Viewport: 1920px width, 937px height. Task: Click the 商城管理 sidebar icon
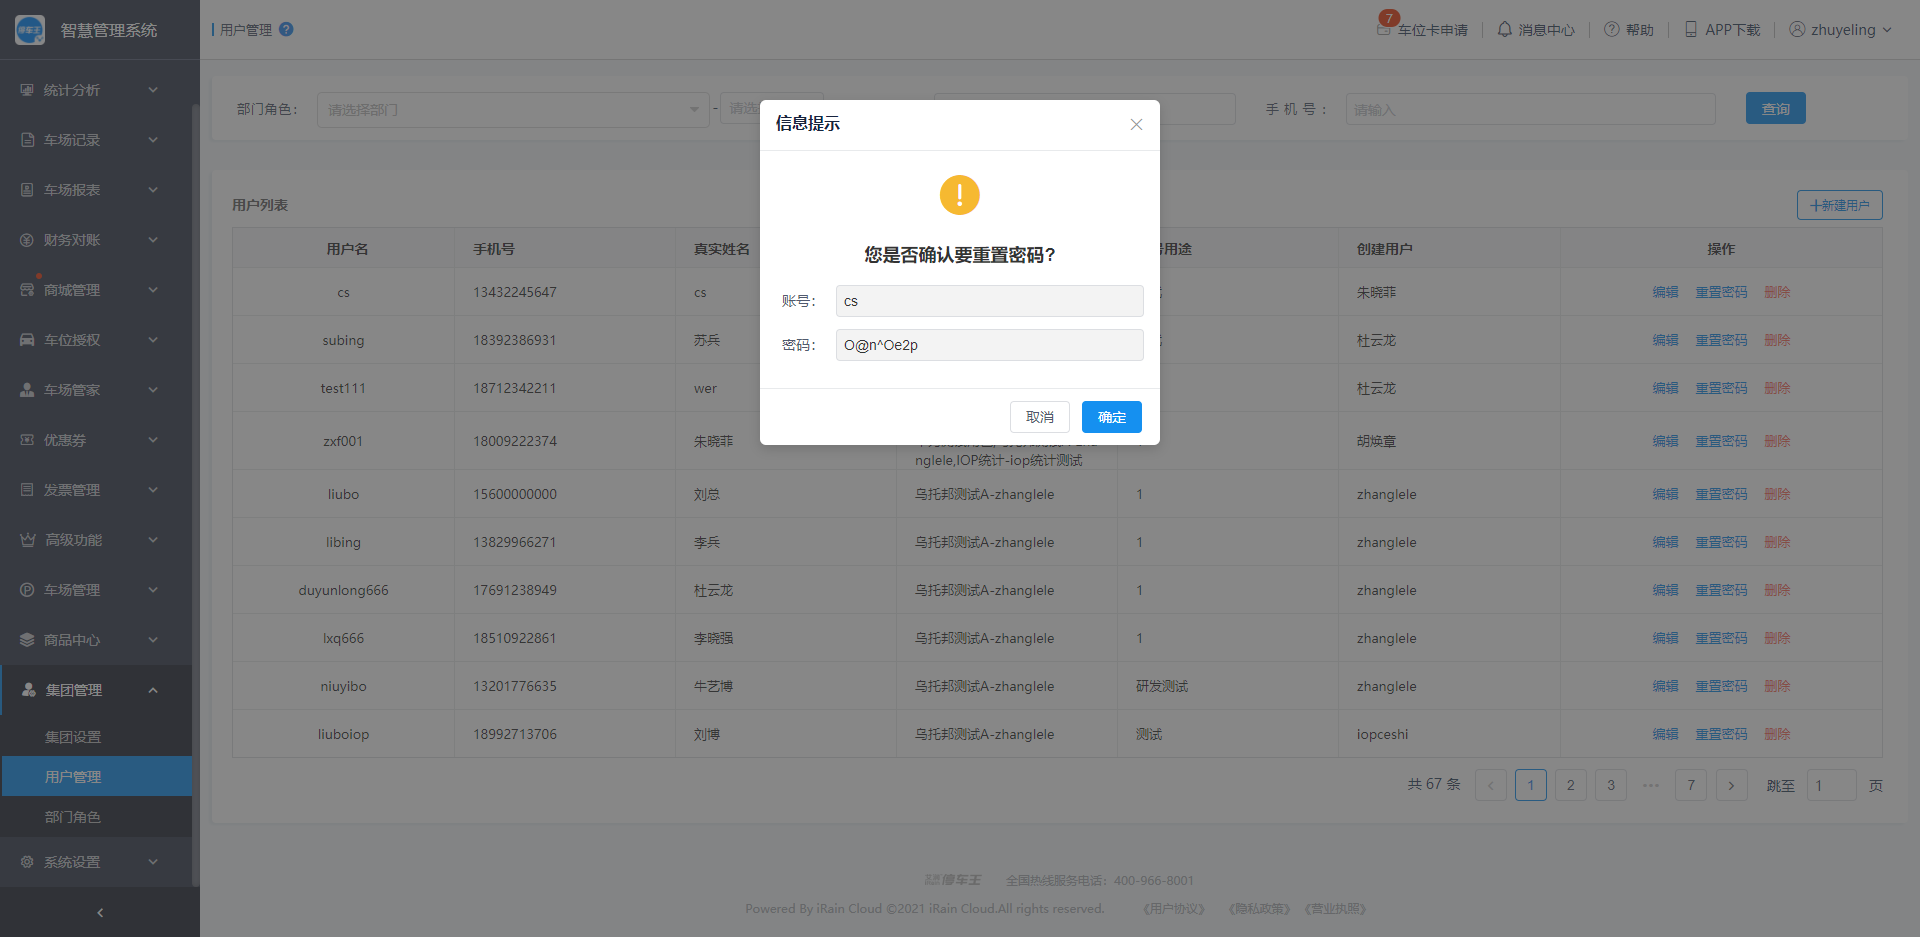coord(27,290)
